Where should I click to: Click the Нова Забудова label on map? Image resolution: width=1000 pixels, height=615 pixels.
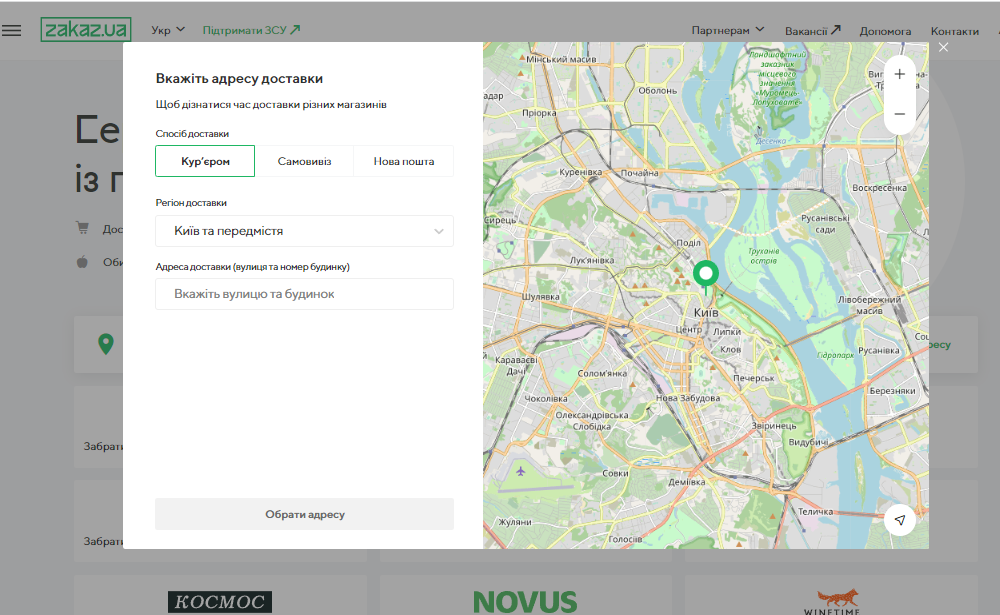pyautogui.click(x=688, y=397)
